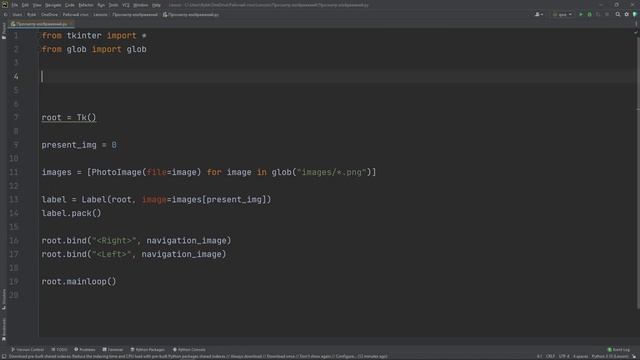Open the Help menu

(156, 5)
